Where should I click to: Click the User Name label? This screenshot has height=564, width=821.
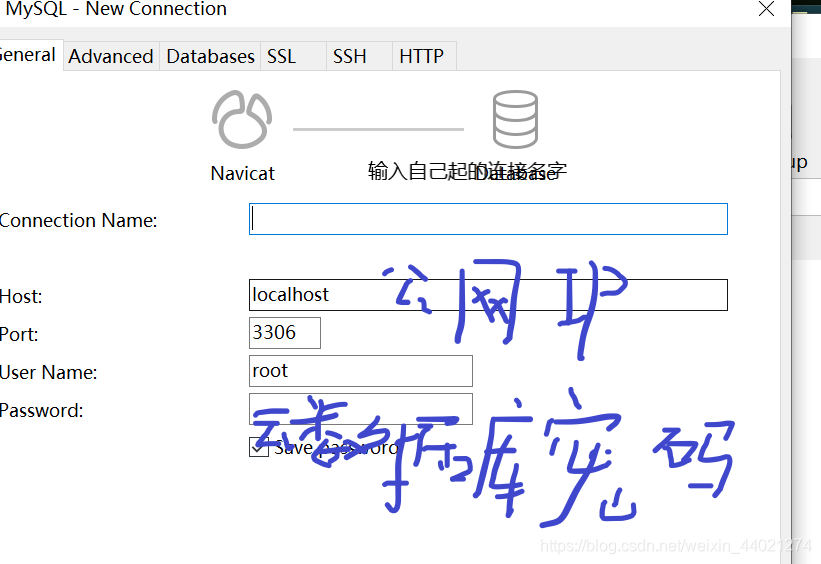coord(48,372)
